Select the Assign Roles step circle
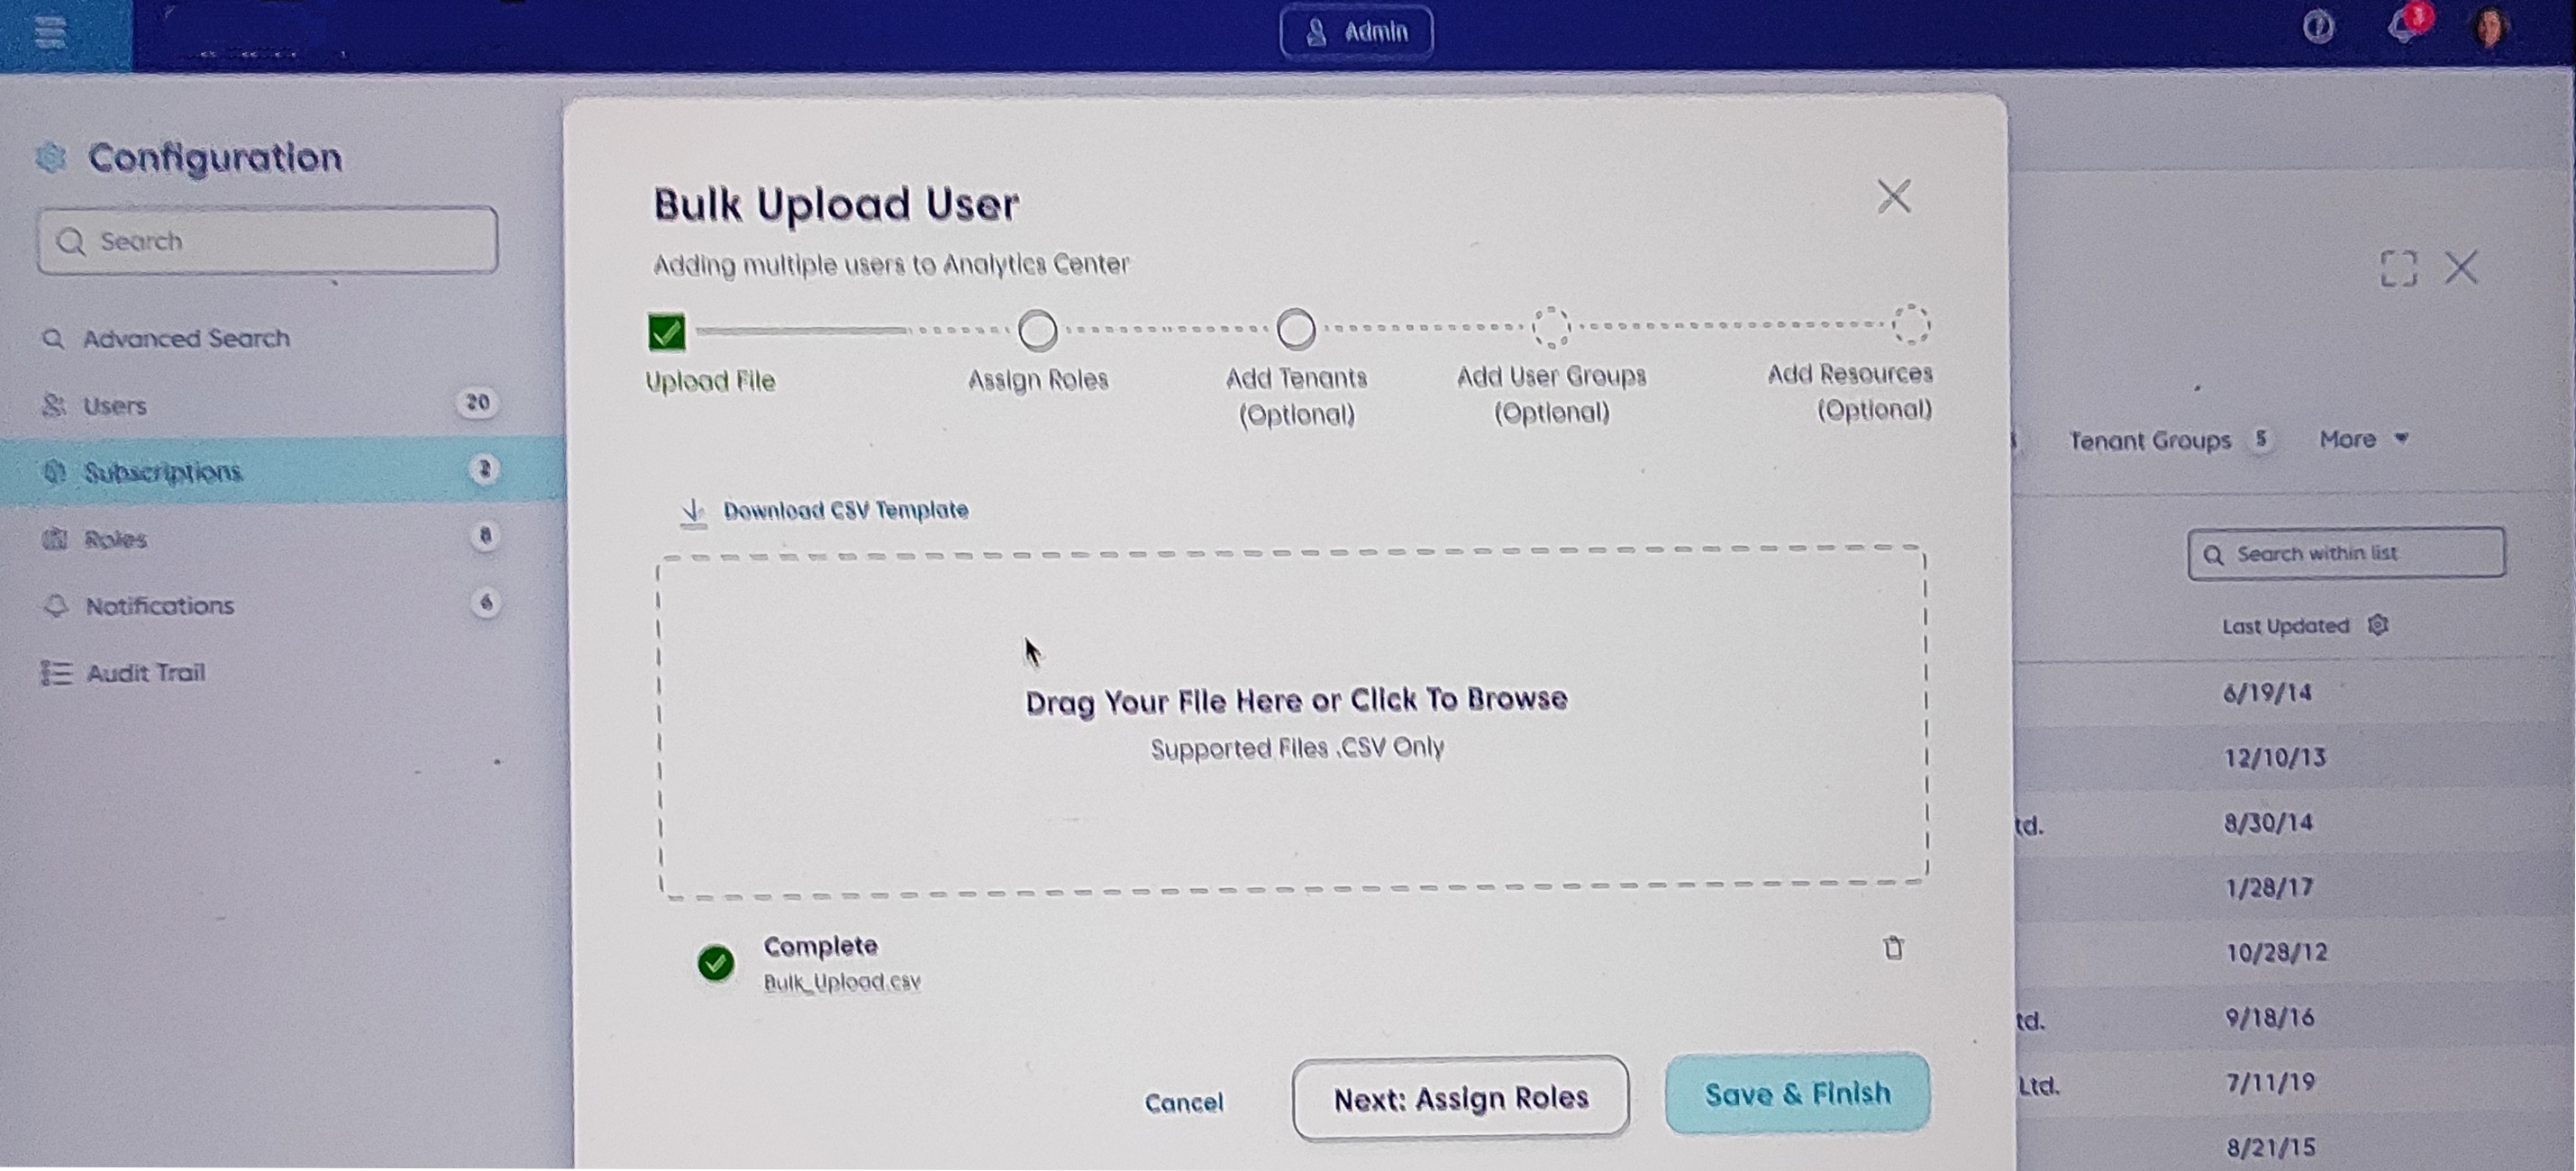 click(1037, 330)
